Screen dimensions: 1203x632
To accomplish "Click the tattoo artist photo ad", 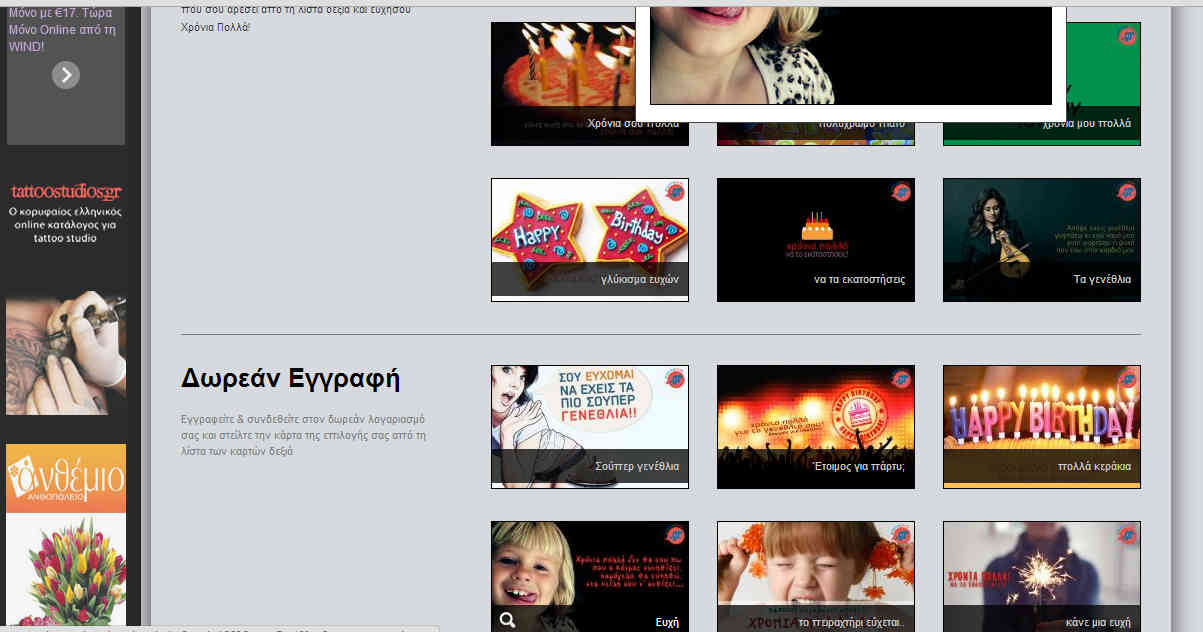I will (66, 353).
